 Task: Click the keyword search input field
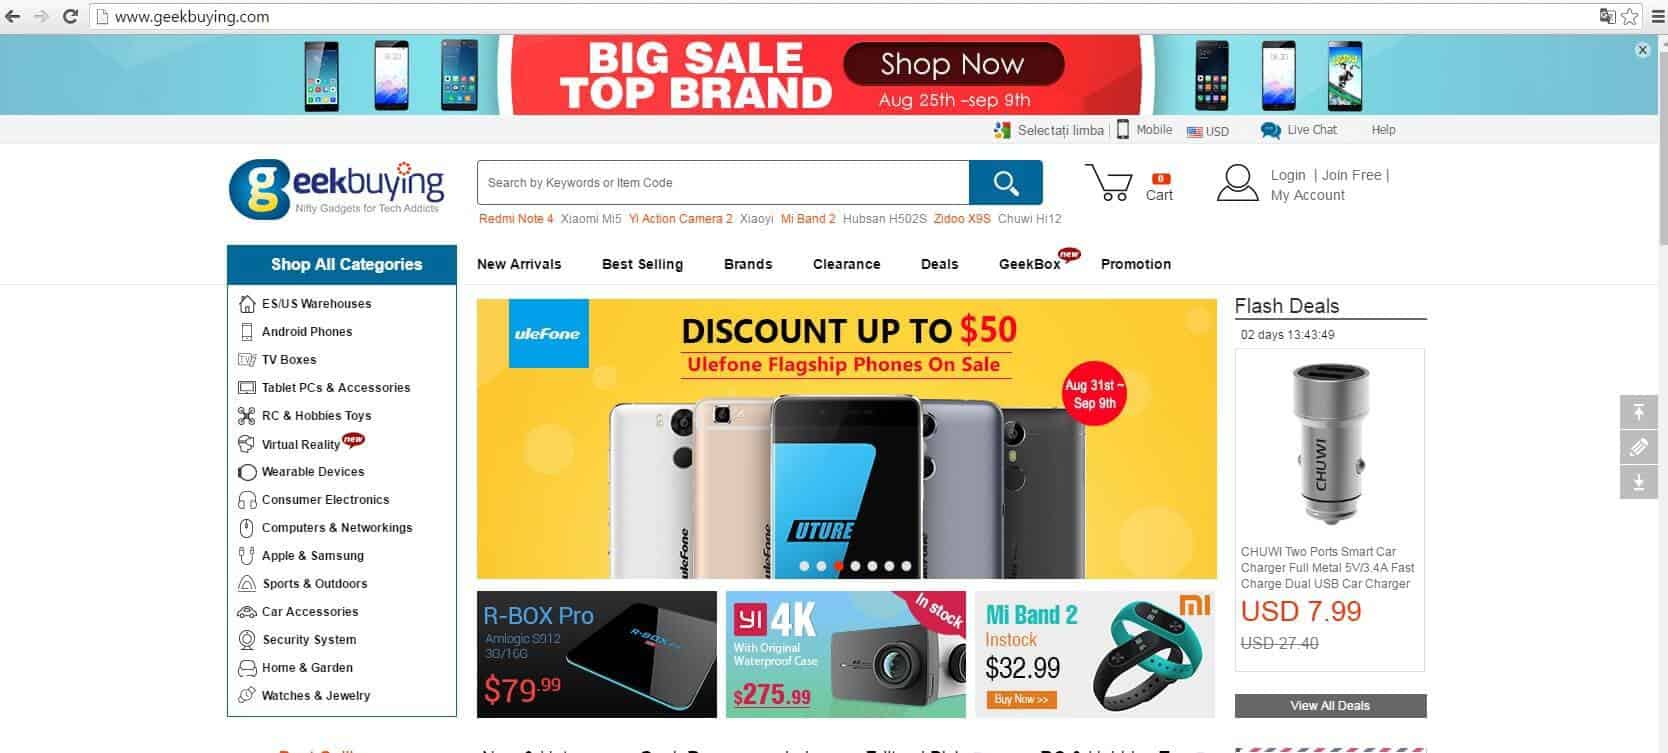click(x=723, y=182)
